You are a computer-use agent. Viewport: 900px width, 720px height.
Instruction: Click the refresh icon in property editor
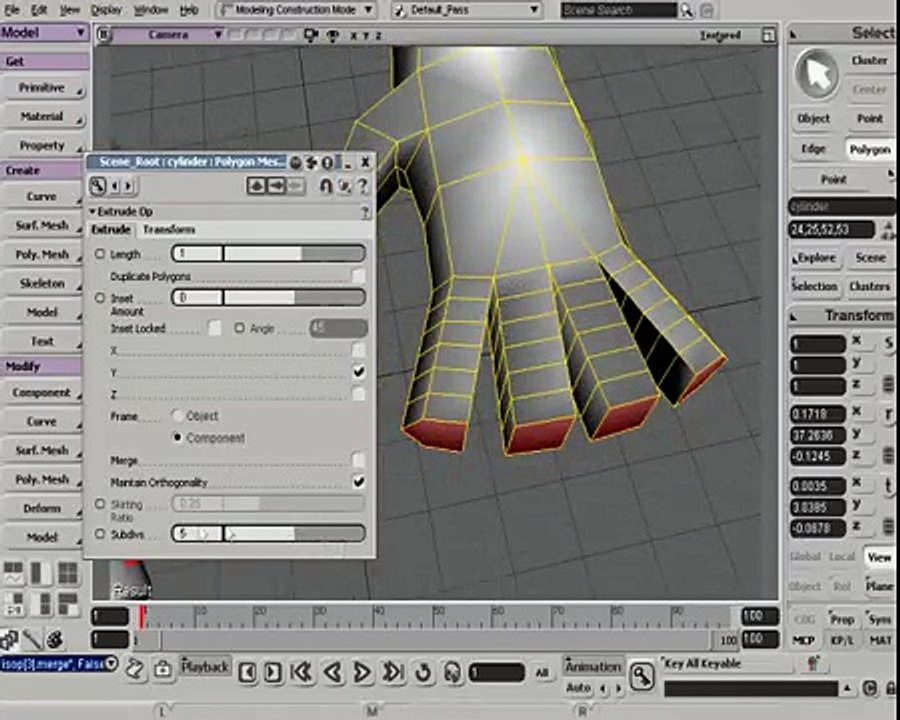(343, 185)
